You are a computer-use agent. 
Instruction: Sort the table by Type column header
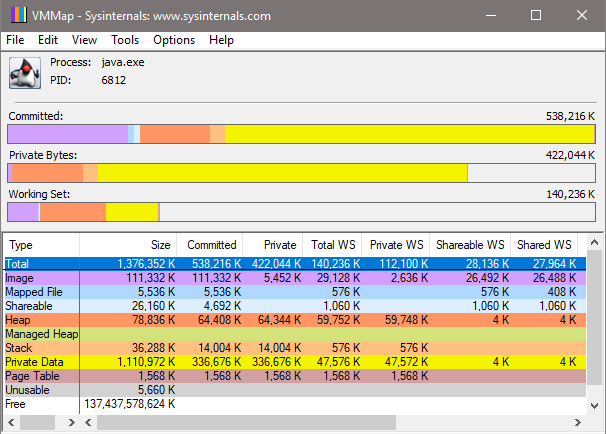coord(40,245)
